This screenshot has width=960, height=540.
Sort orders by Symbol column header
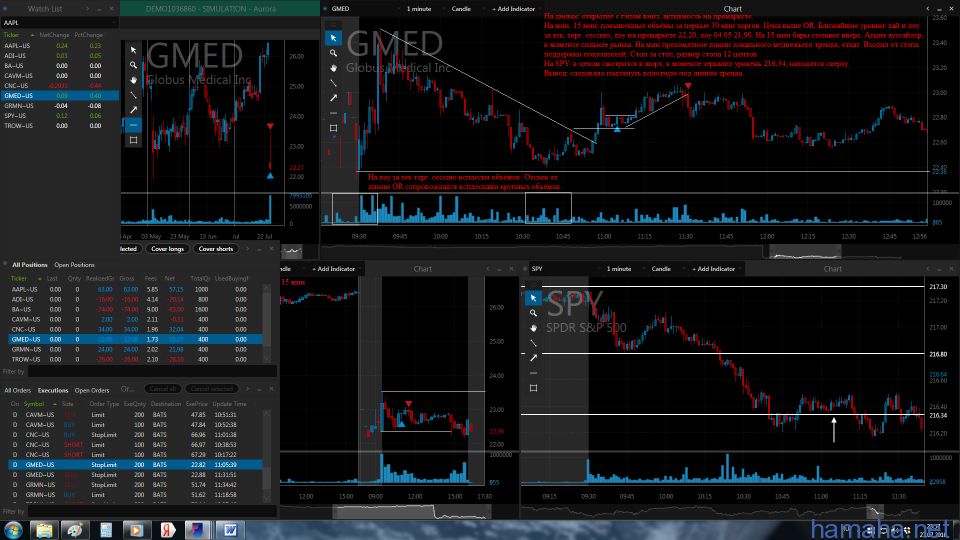click(34, 404)
